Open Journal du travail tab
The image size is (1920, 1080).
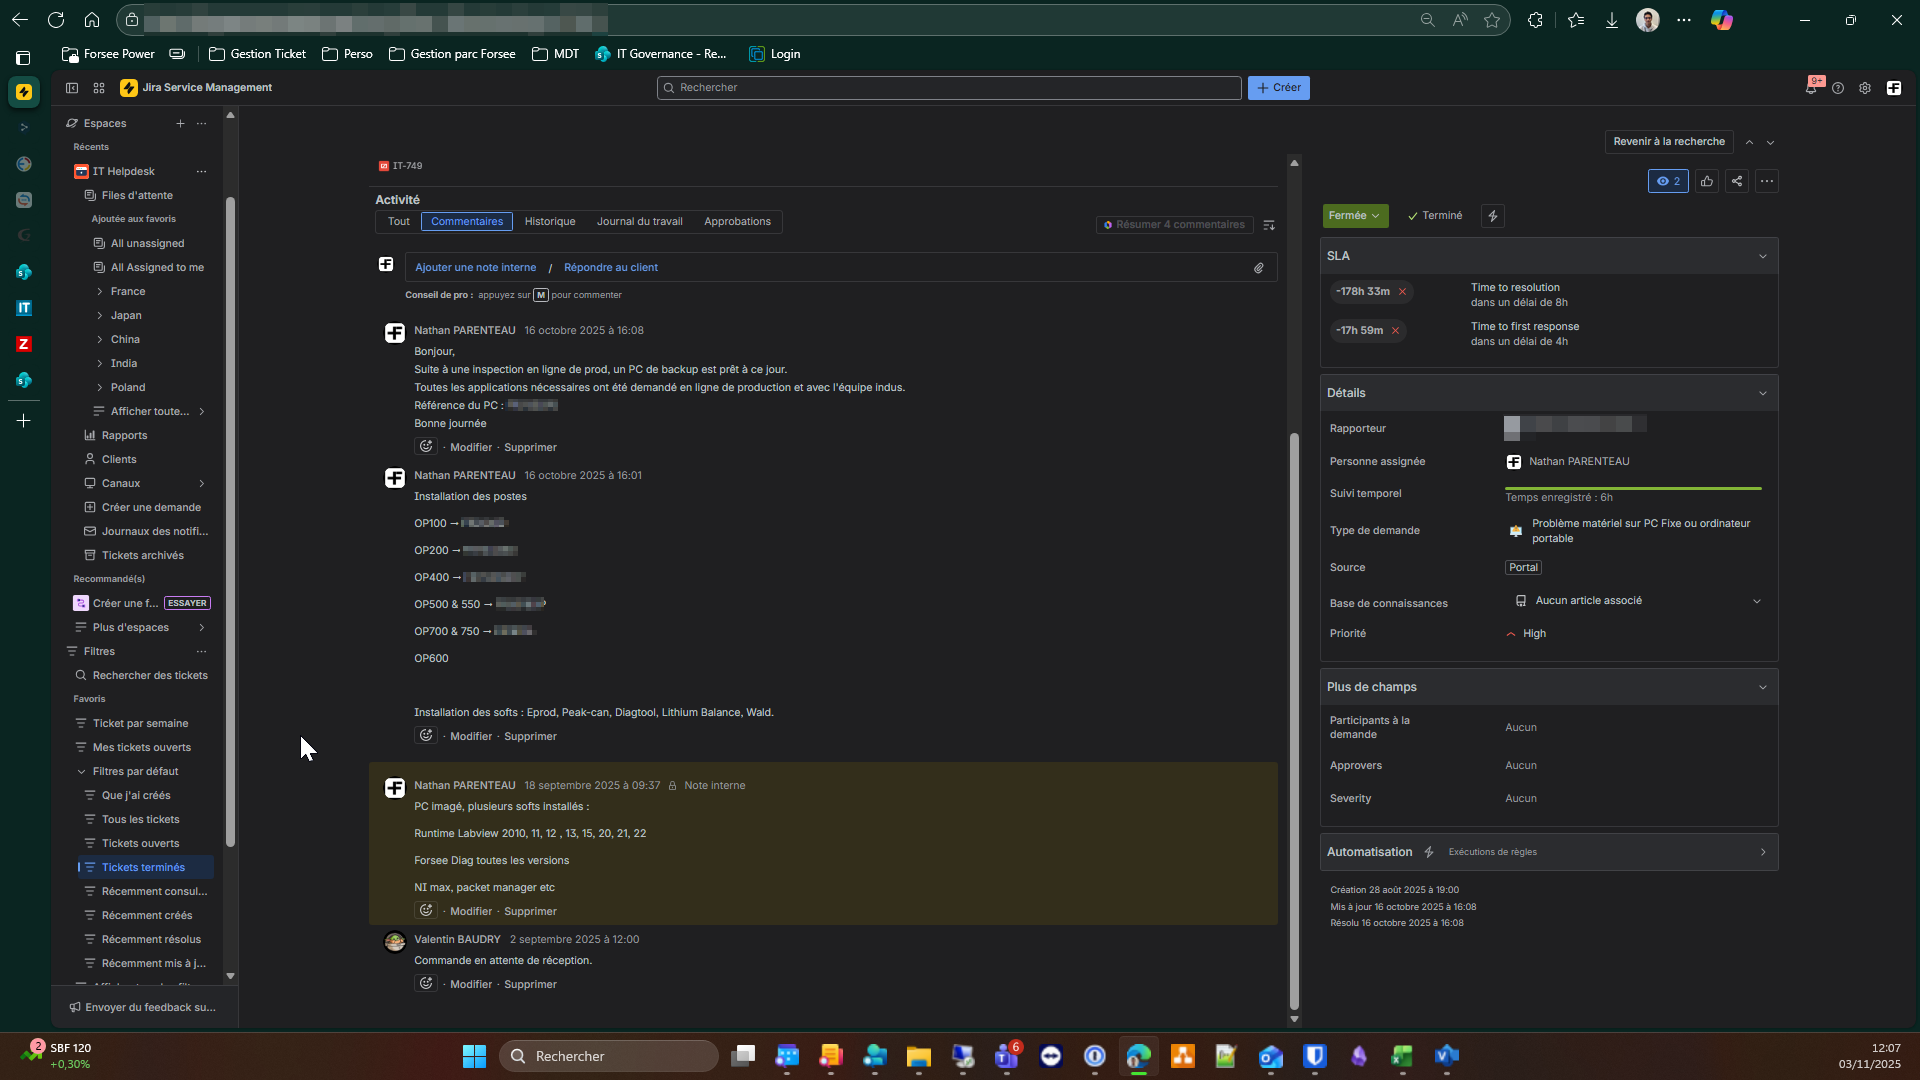(x=639, y=222)
